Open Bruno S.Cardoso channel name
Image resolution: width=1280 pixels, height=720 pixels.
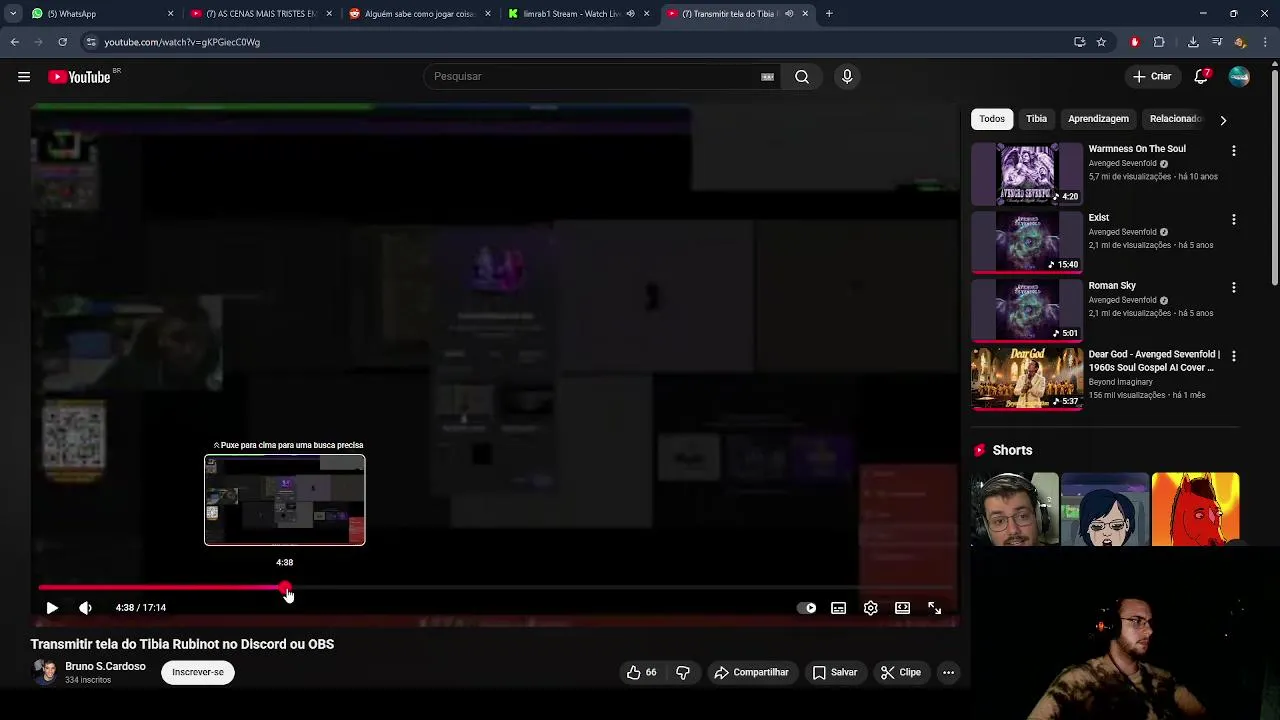click(x=105, y=667)
